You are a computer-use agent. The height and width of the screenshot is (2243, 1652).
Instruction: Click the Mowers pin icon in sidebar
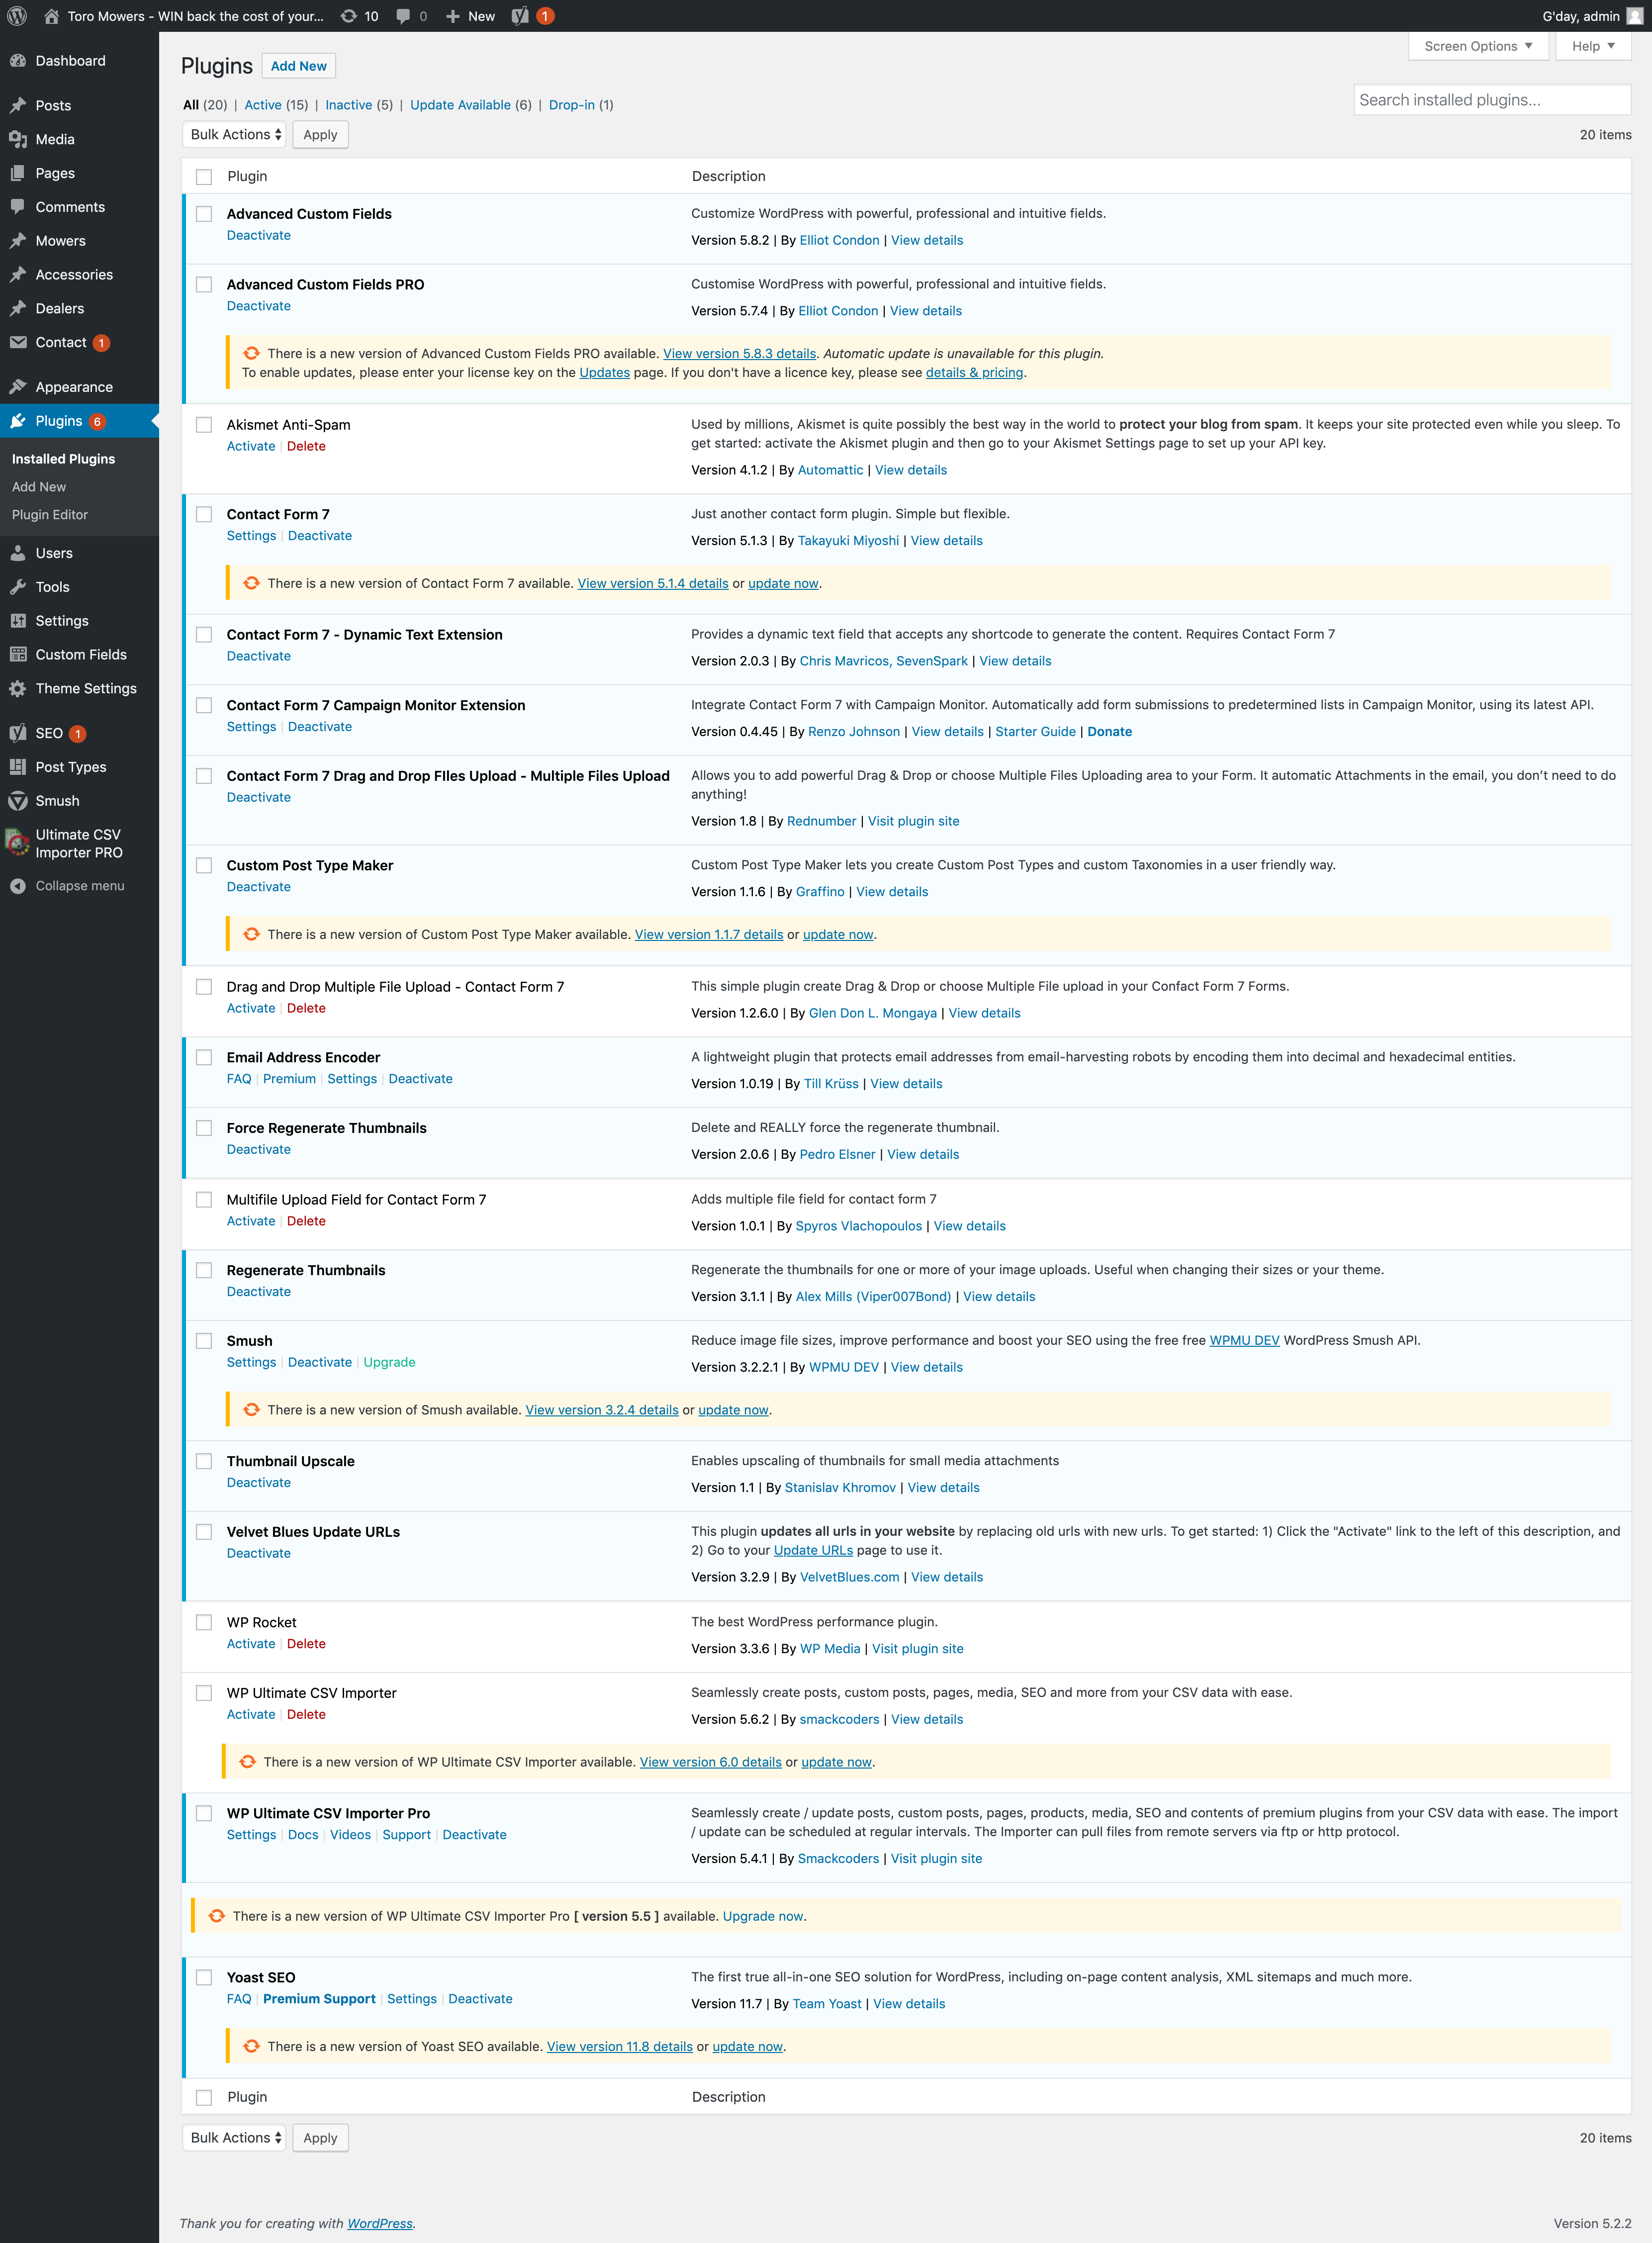click(x=18, y=241)
